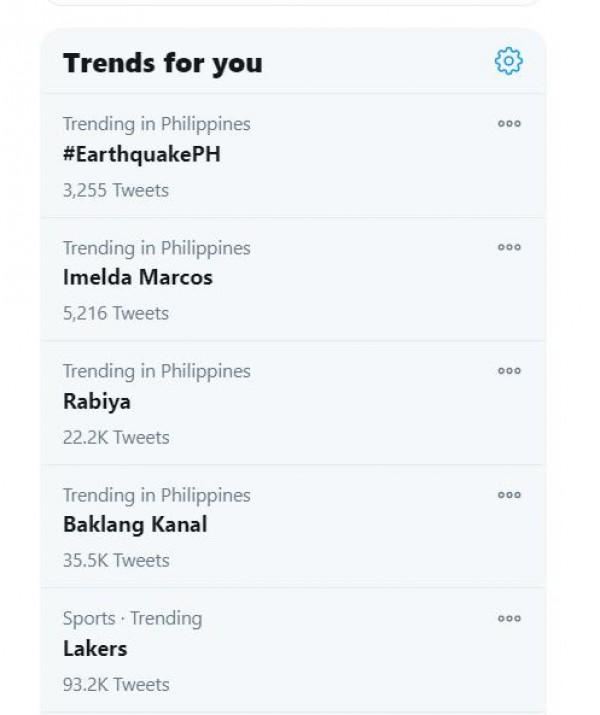This screenshot has width=600, height=715.
Task: Open trends settings gear icon
Action: pyautogui.click(x=509, y=62)
